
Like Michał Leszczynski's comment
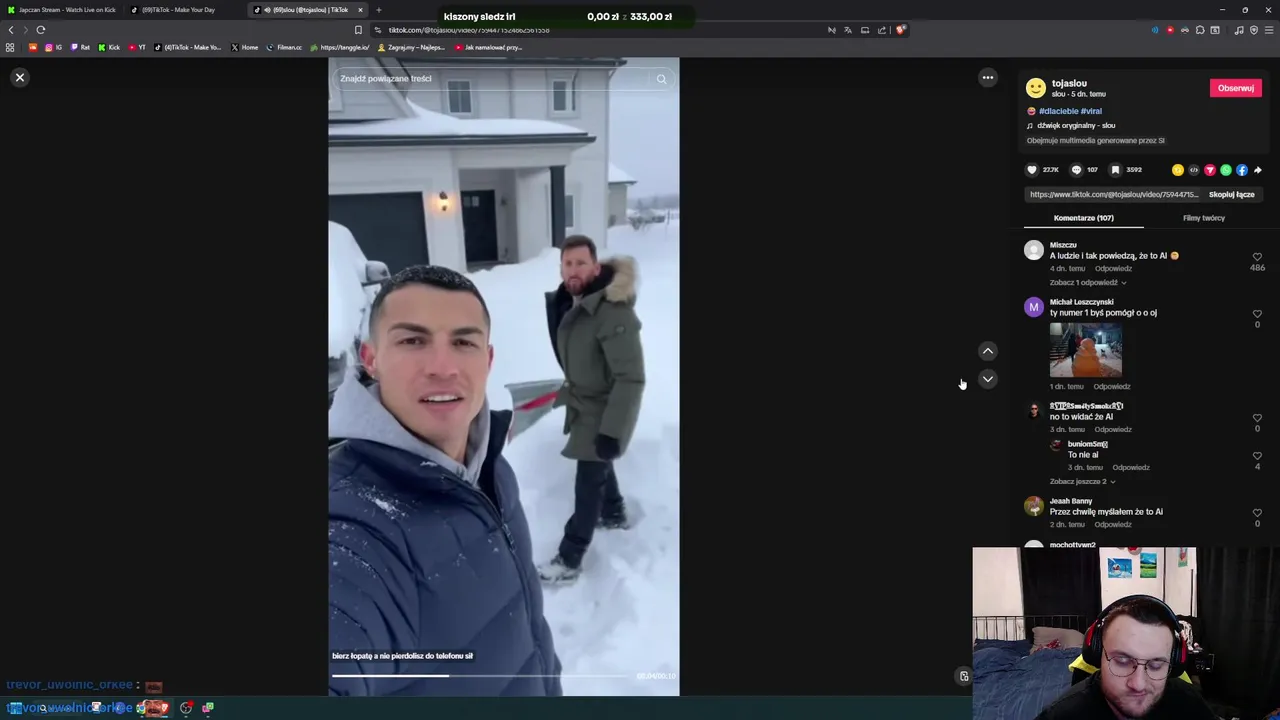coord(1257,314)
